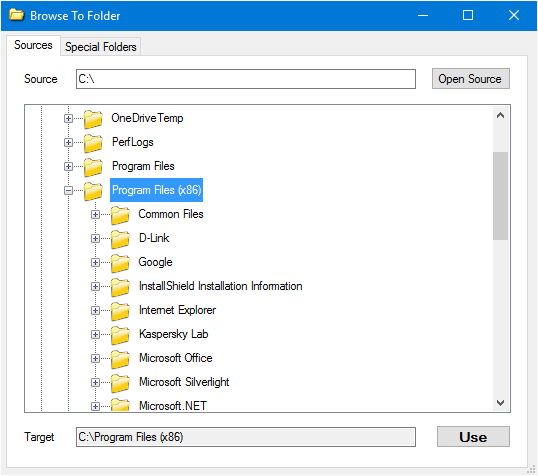The height and width of the screenshot is (476, 538).
Task: Click the OneDriveTemp folder icon
Action: pyautogui.click(x=93, y=119)
